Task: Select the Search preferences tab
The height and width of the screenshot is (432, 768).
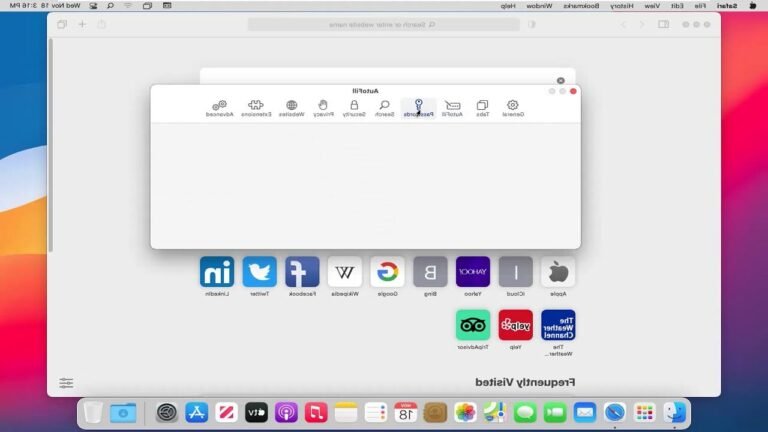Action: [x=384, y=108]
